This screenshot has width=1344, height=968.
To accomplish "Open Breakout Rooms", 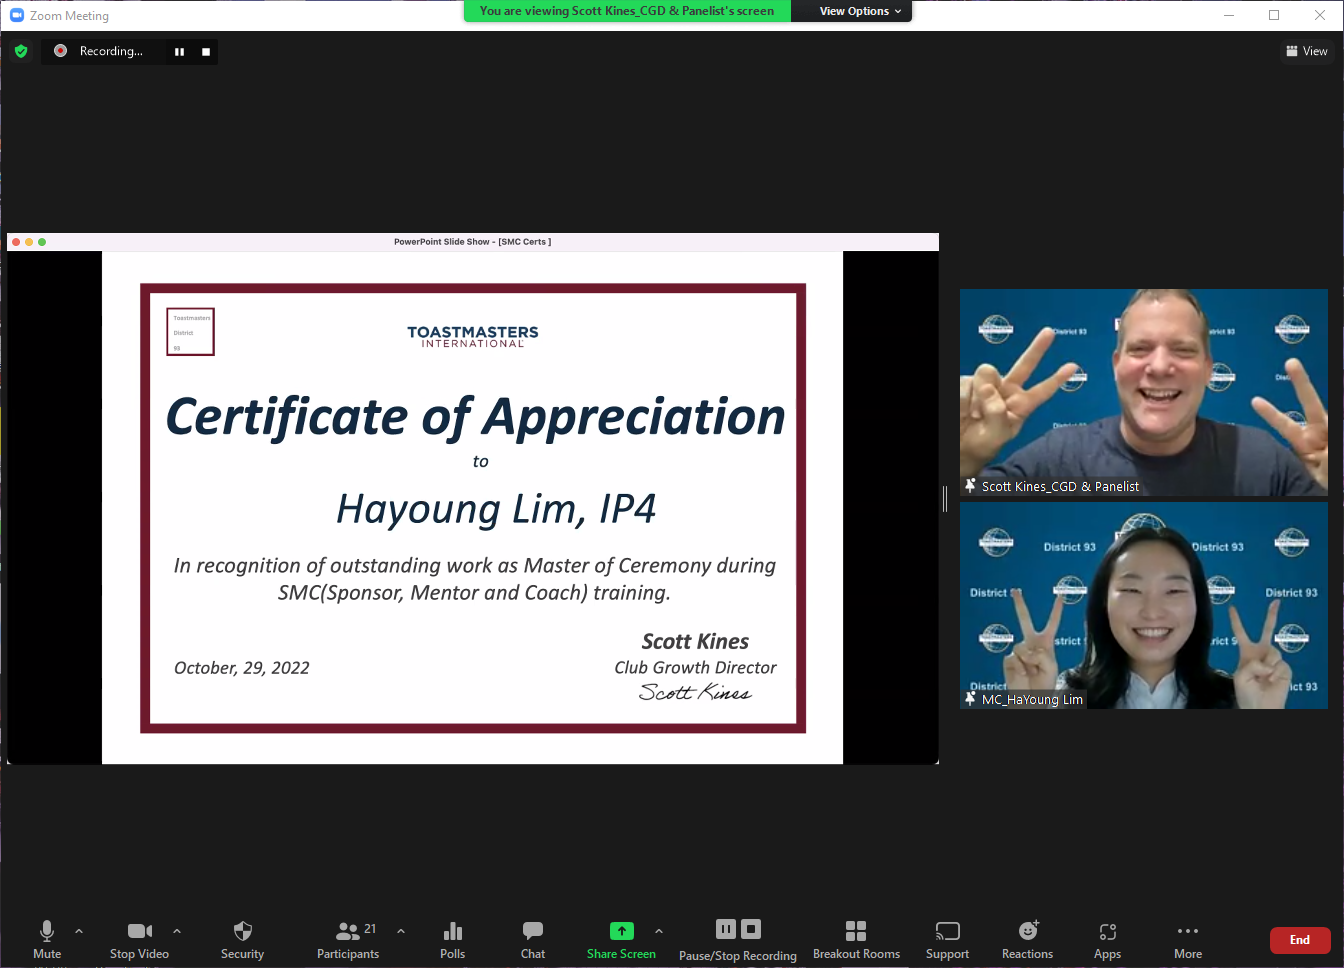I will [x=856, y=940].
